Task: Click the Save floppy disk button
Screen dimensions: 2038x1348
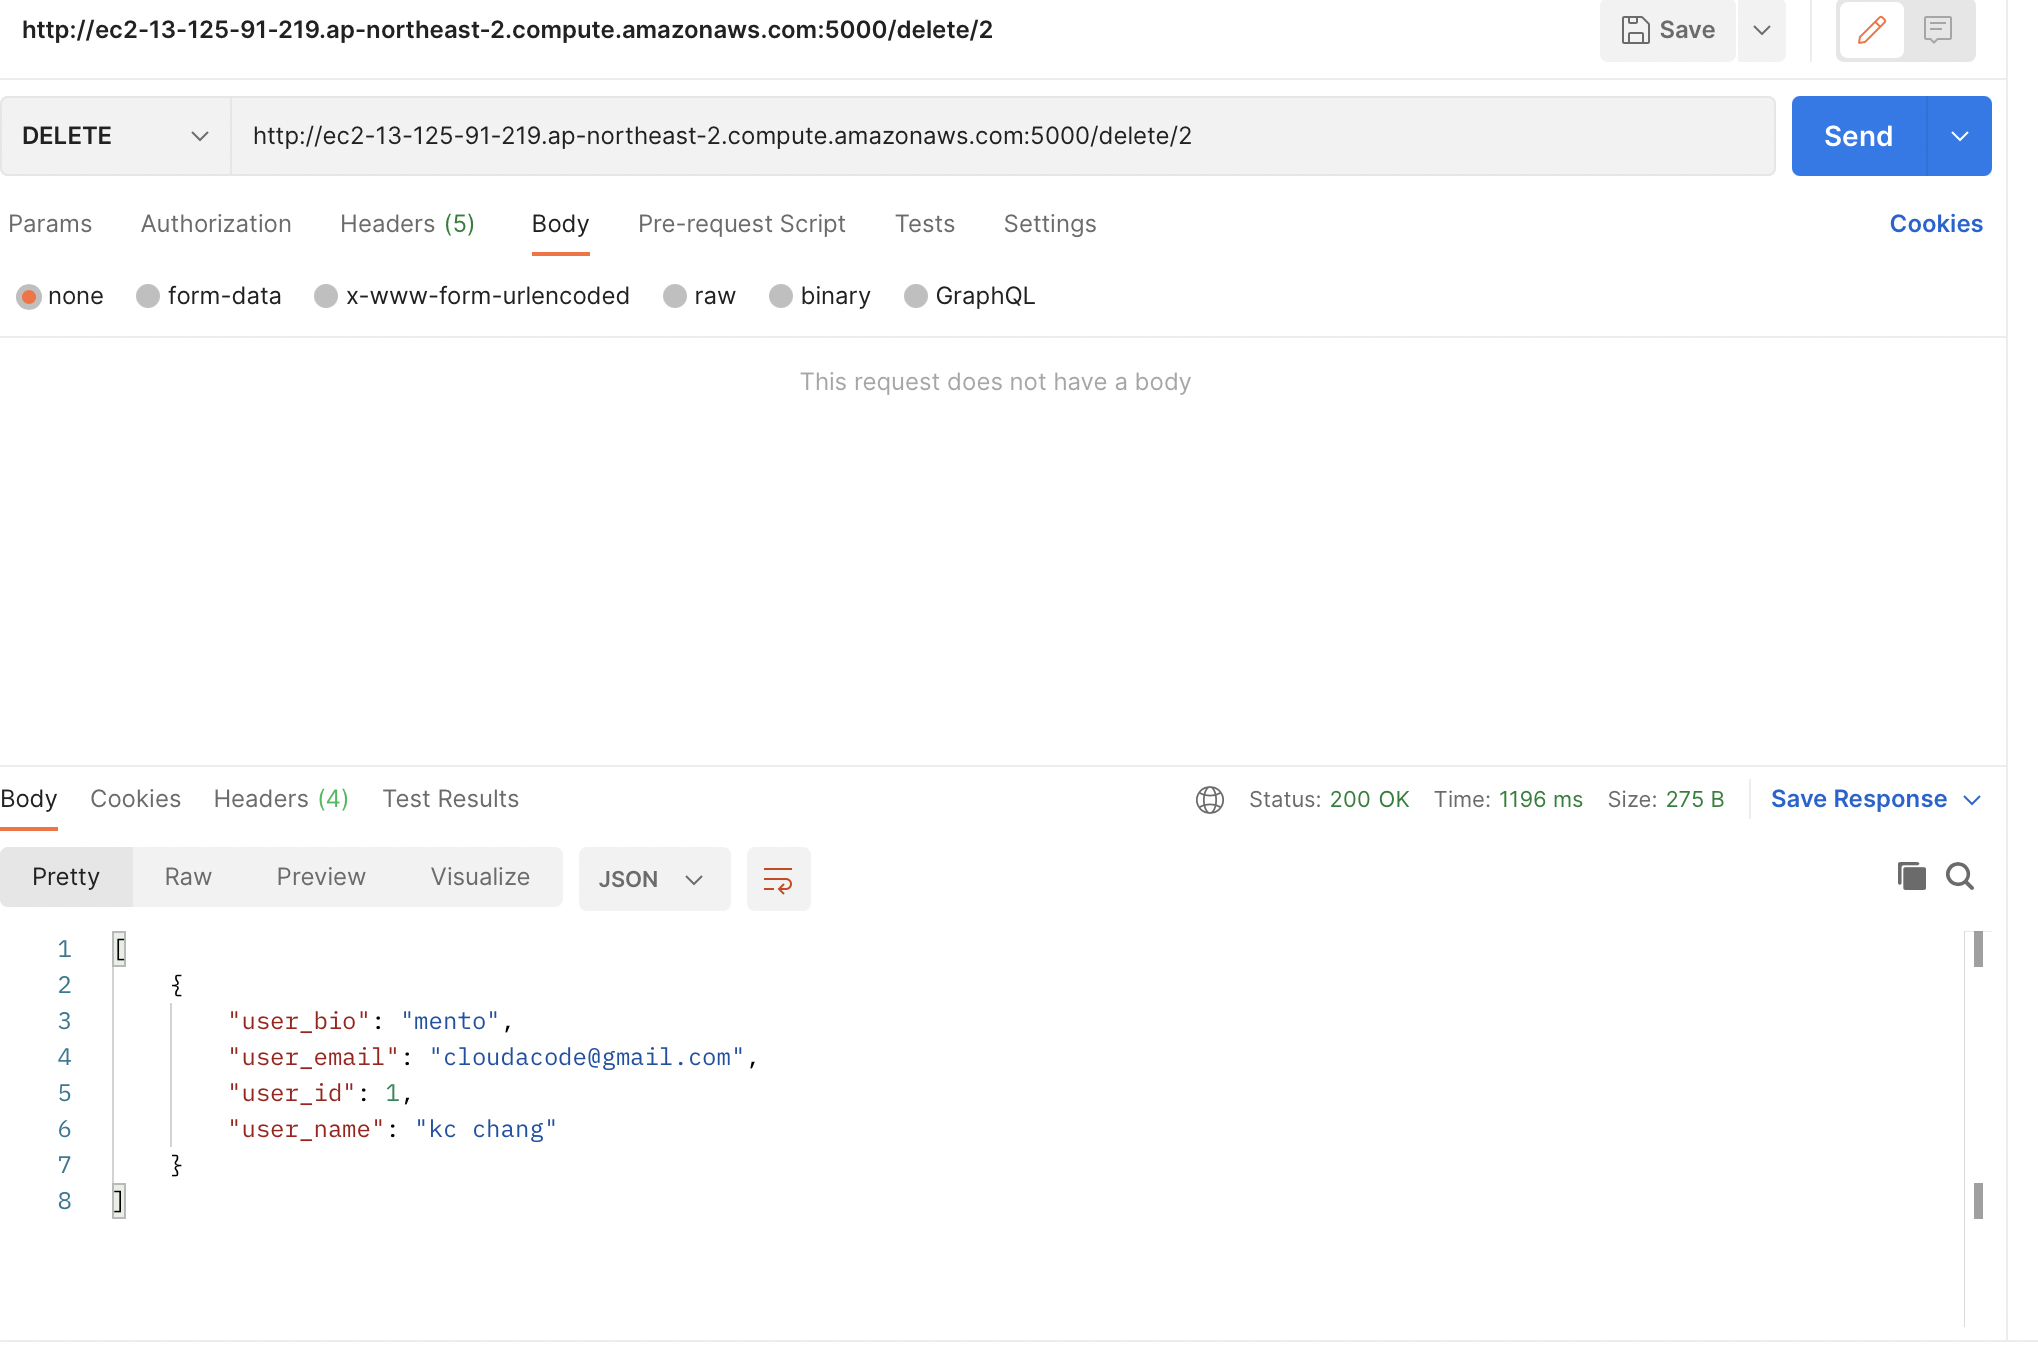Action: (x=1667, y=30)
